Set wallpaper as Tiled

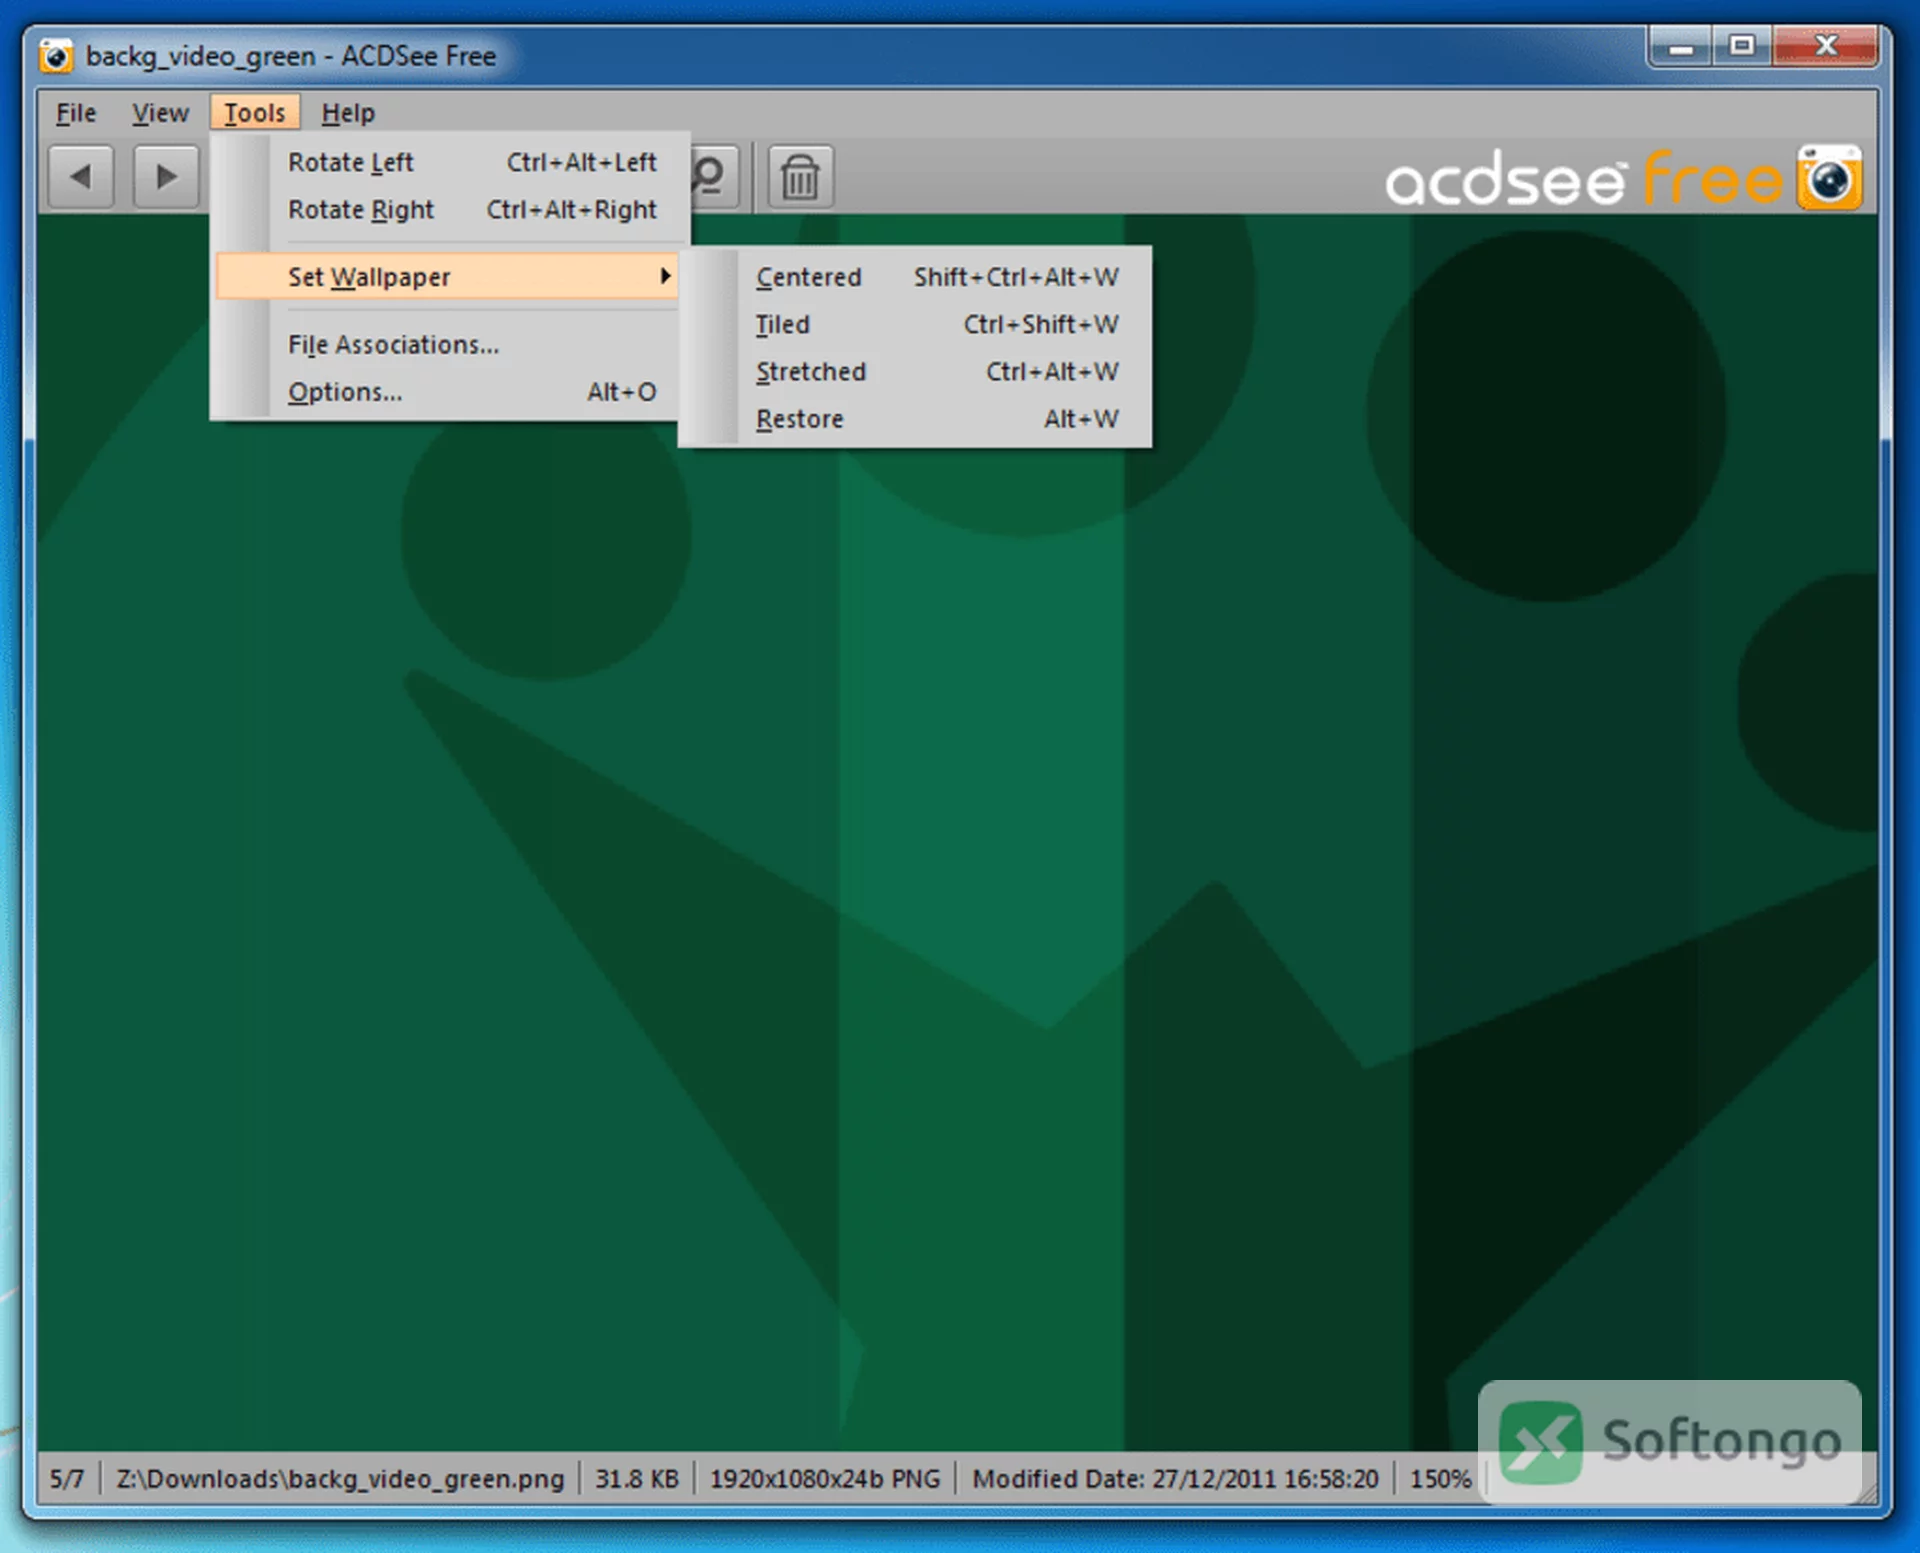tap(916, 324)
